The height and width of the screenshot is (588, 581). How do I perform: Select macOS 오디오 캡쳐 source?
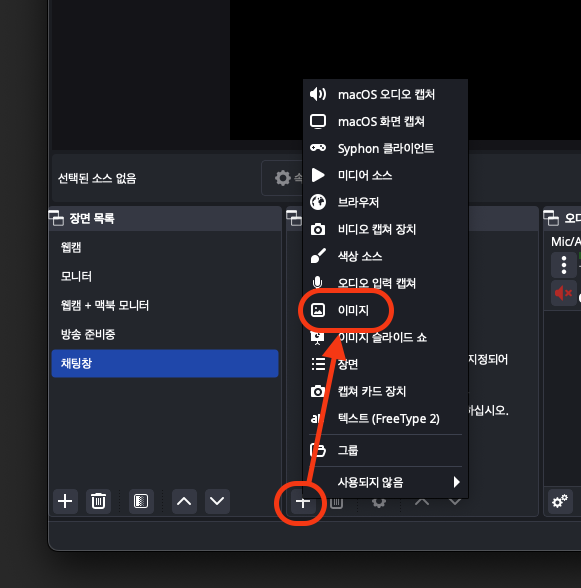[385, 94]
